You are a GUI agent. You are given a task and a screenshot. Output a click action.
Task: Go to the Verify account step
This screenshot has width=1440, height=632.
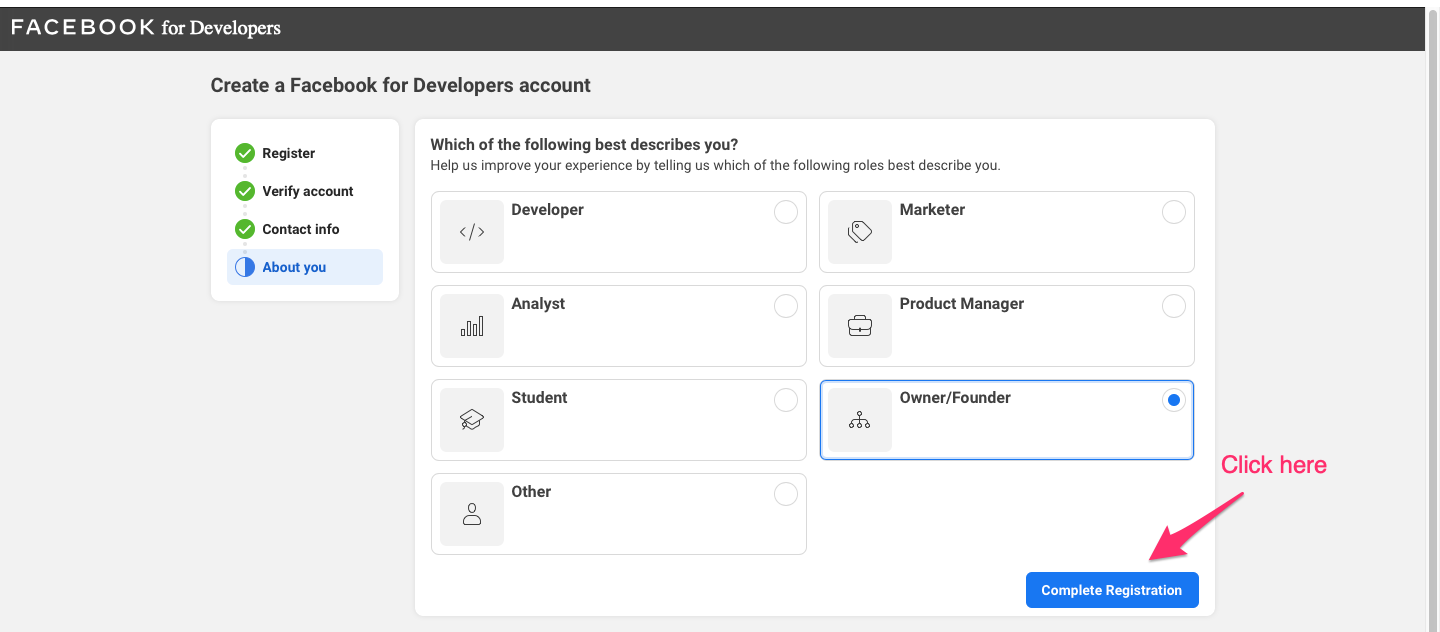305,191
